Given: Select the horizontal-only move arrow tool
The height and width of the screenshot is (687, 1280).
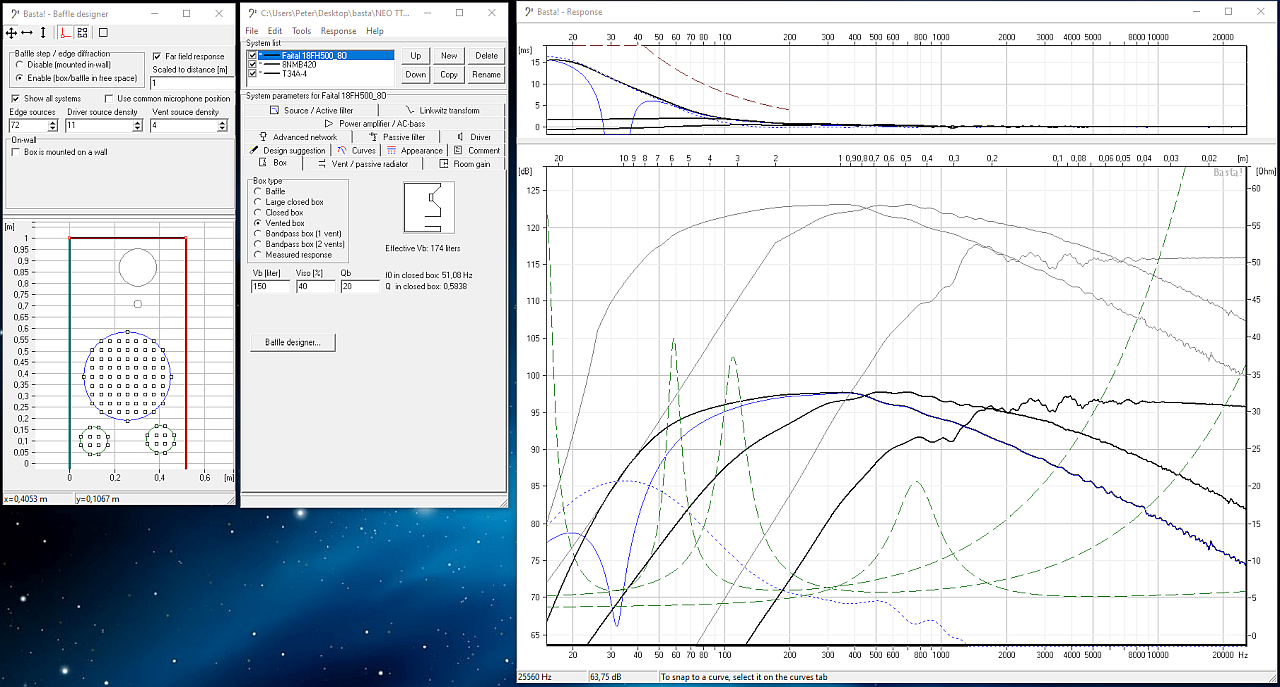Looking at the screenshot, I should pyautogui.click(x=27, y=33).
